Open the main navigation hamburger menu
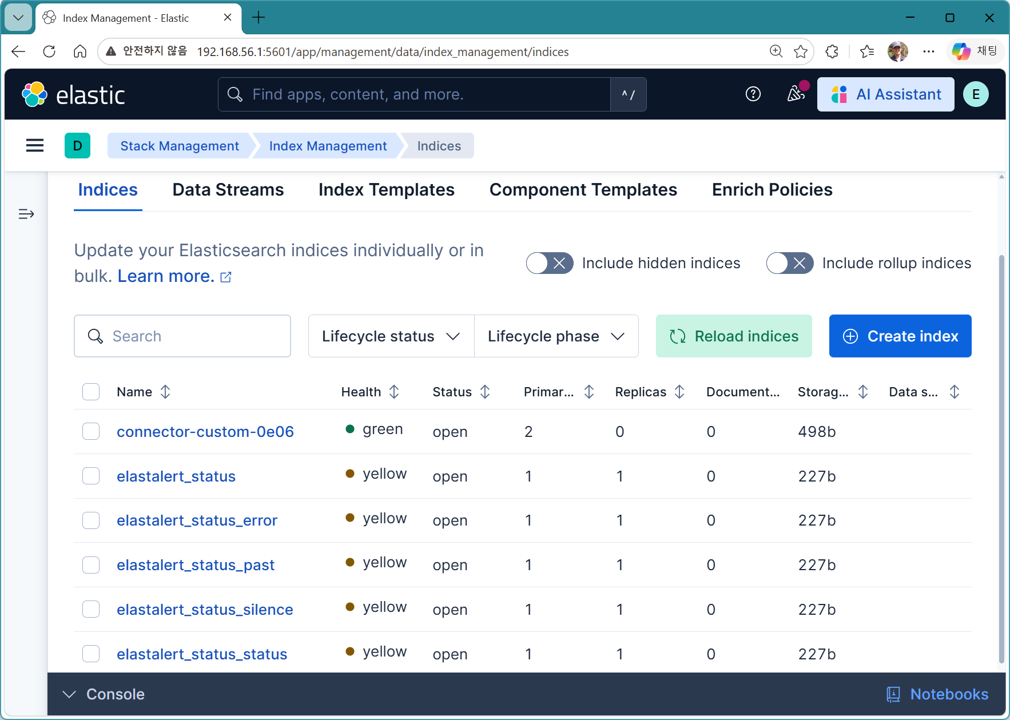The width and height of the screenshot is (1010, 720). coord(34,145)
